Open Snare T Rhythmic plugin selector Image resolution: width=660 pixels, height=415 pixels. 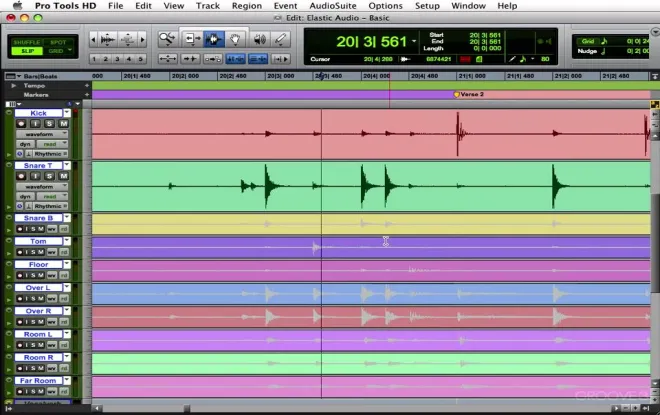click(x=49, y=206)
